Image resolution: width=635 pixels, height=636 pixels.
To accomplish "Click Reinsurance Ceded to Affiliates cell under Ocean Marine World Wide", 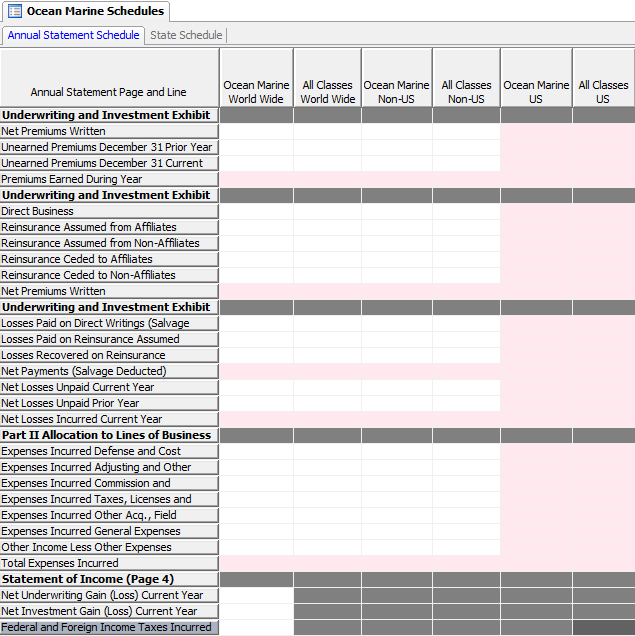I will click(x=256, y=259).
